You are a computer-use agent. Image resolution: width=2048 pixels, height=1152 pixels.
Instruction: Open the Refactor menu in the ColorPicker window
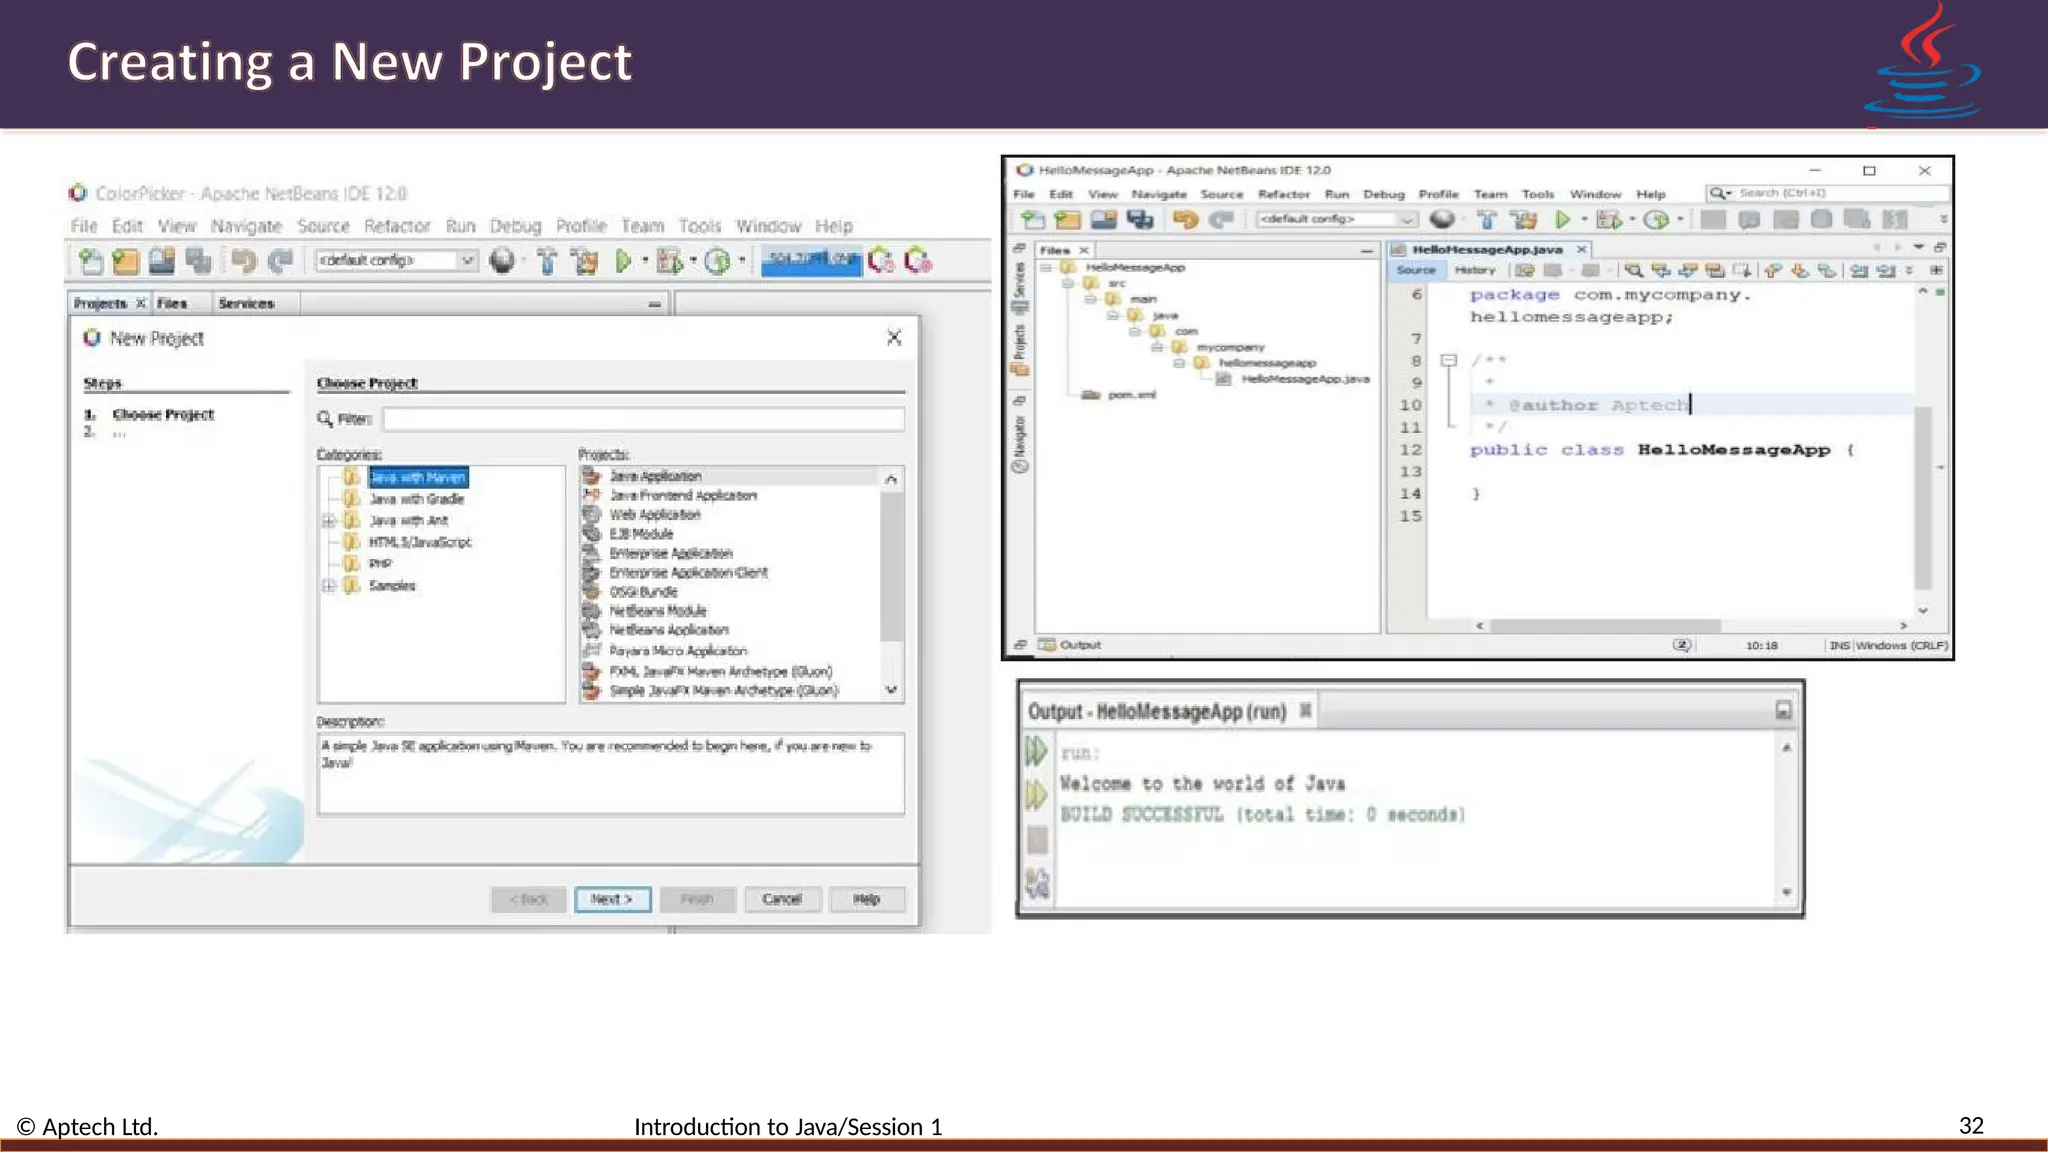pos(397,226)
